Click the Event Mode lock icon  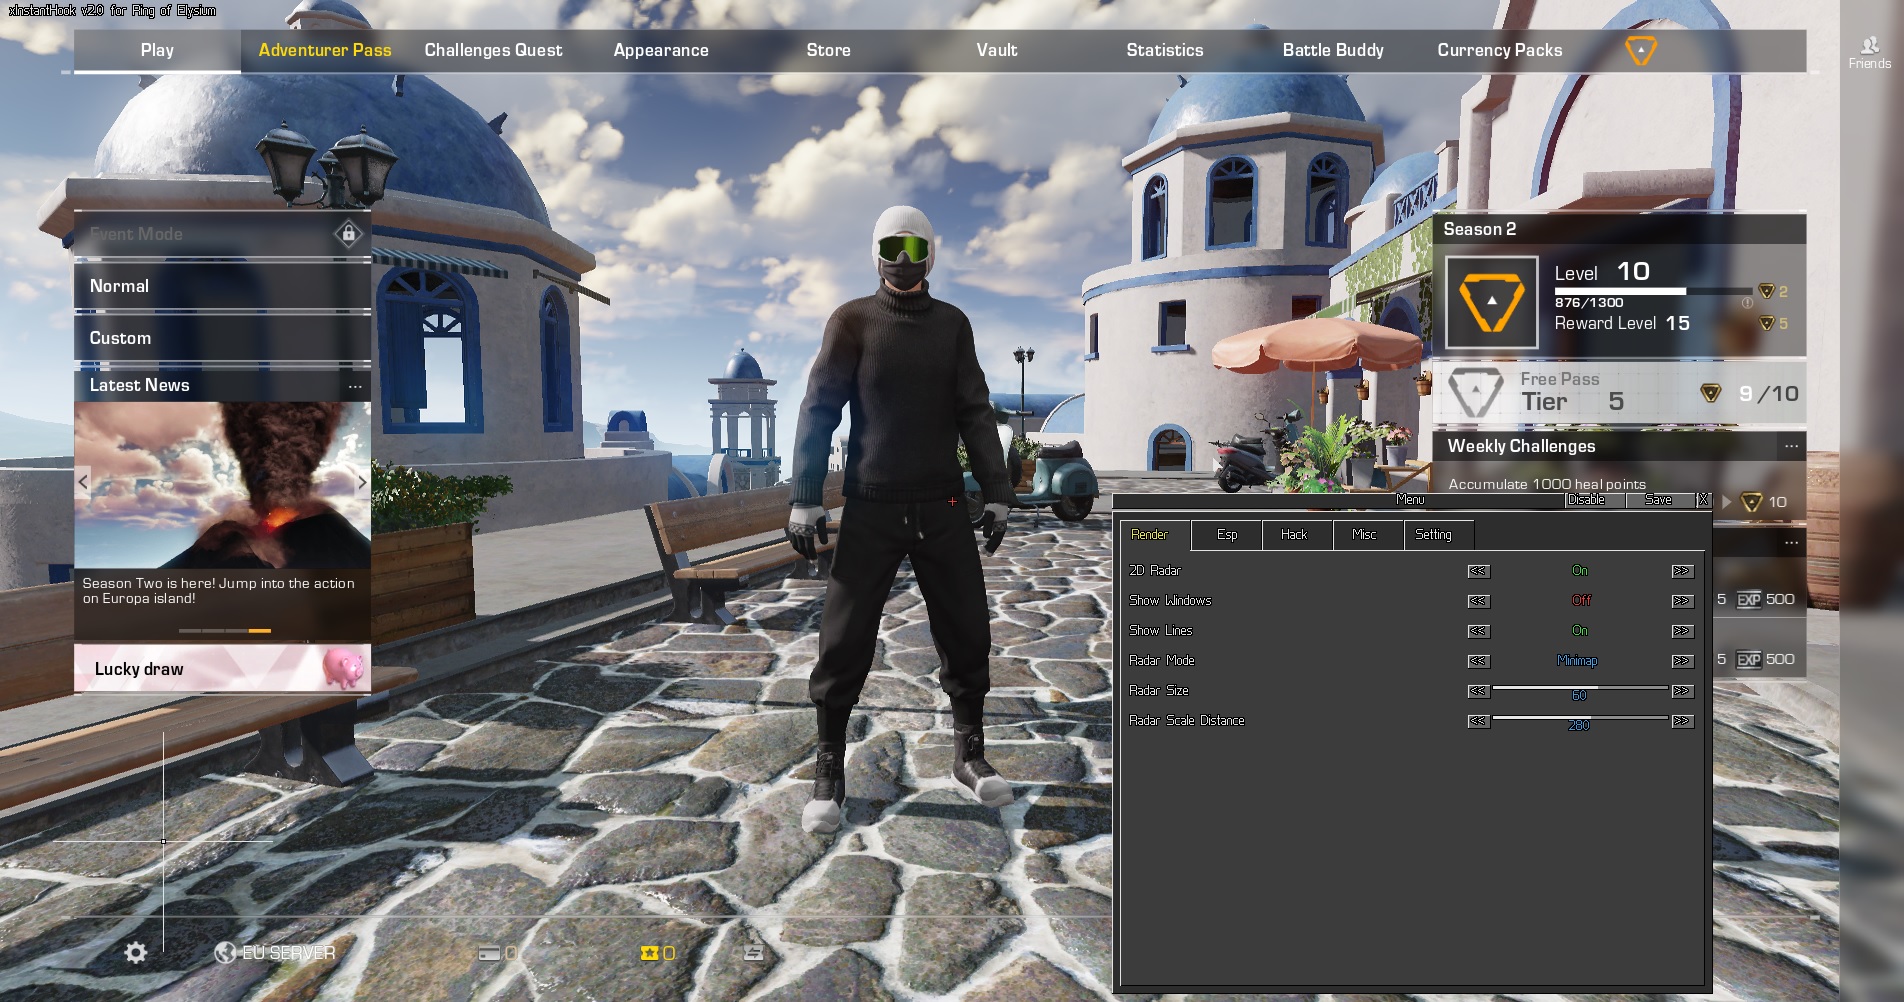(348, 234)
